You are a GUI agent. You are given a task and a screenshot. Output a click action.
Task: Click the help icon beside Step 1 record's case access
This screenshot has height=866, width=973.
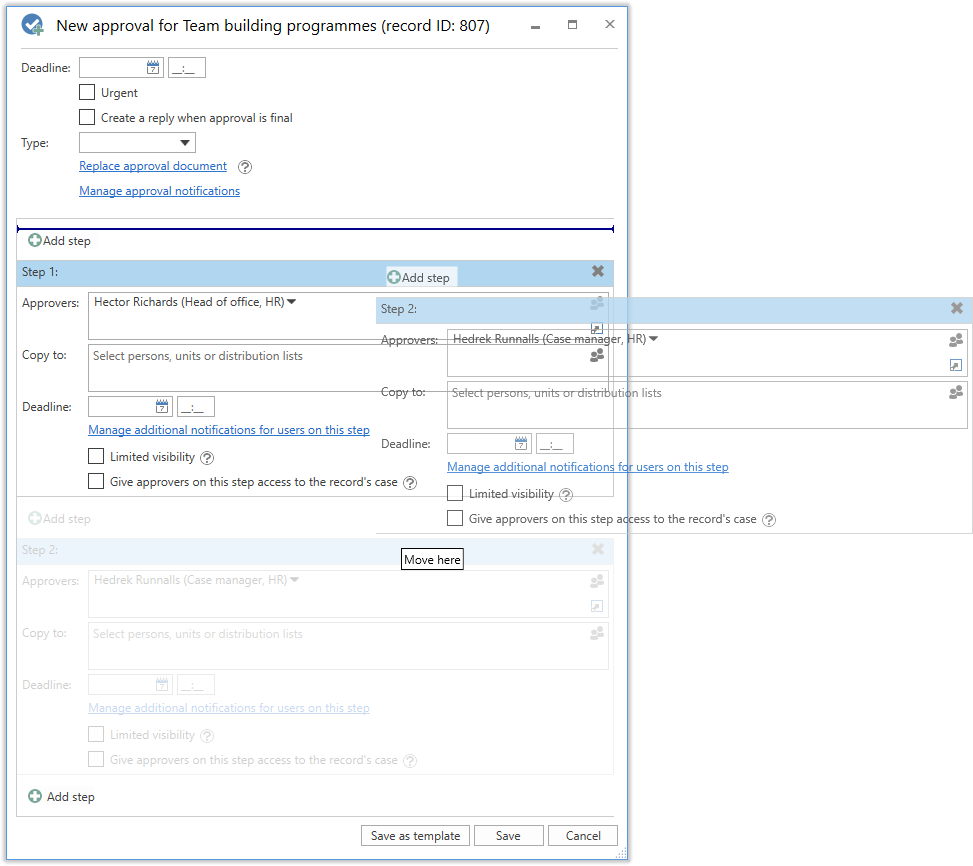(x=409, y=483)
